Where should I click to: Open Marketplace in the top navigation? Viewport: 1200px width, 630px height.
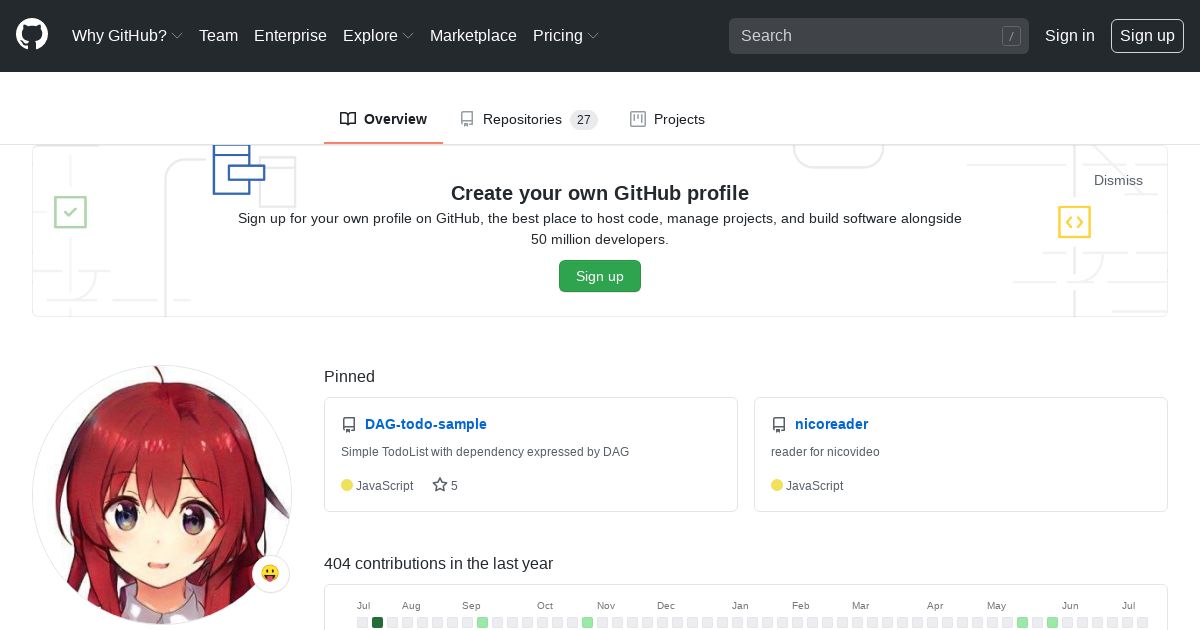[473, 35]
